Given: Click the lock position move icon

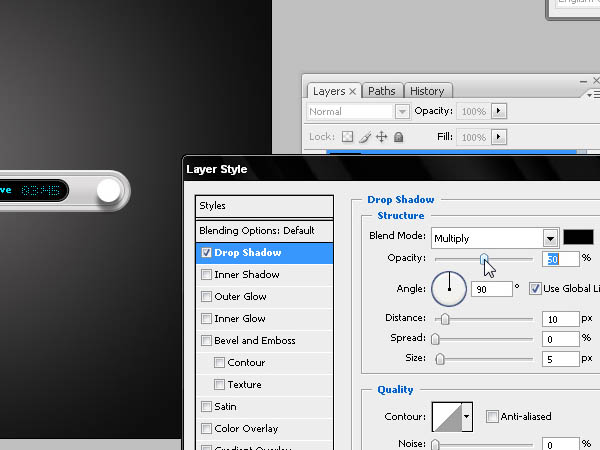Looking at the screenshot, I should pyautogui.click(x=382, y=137).
